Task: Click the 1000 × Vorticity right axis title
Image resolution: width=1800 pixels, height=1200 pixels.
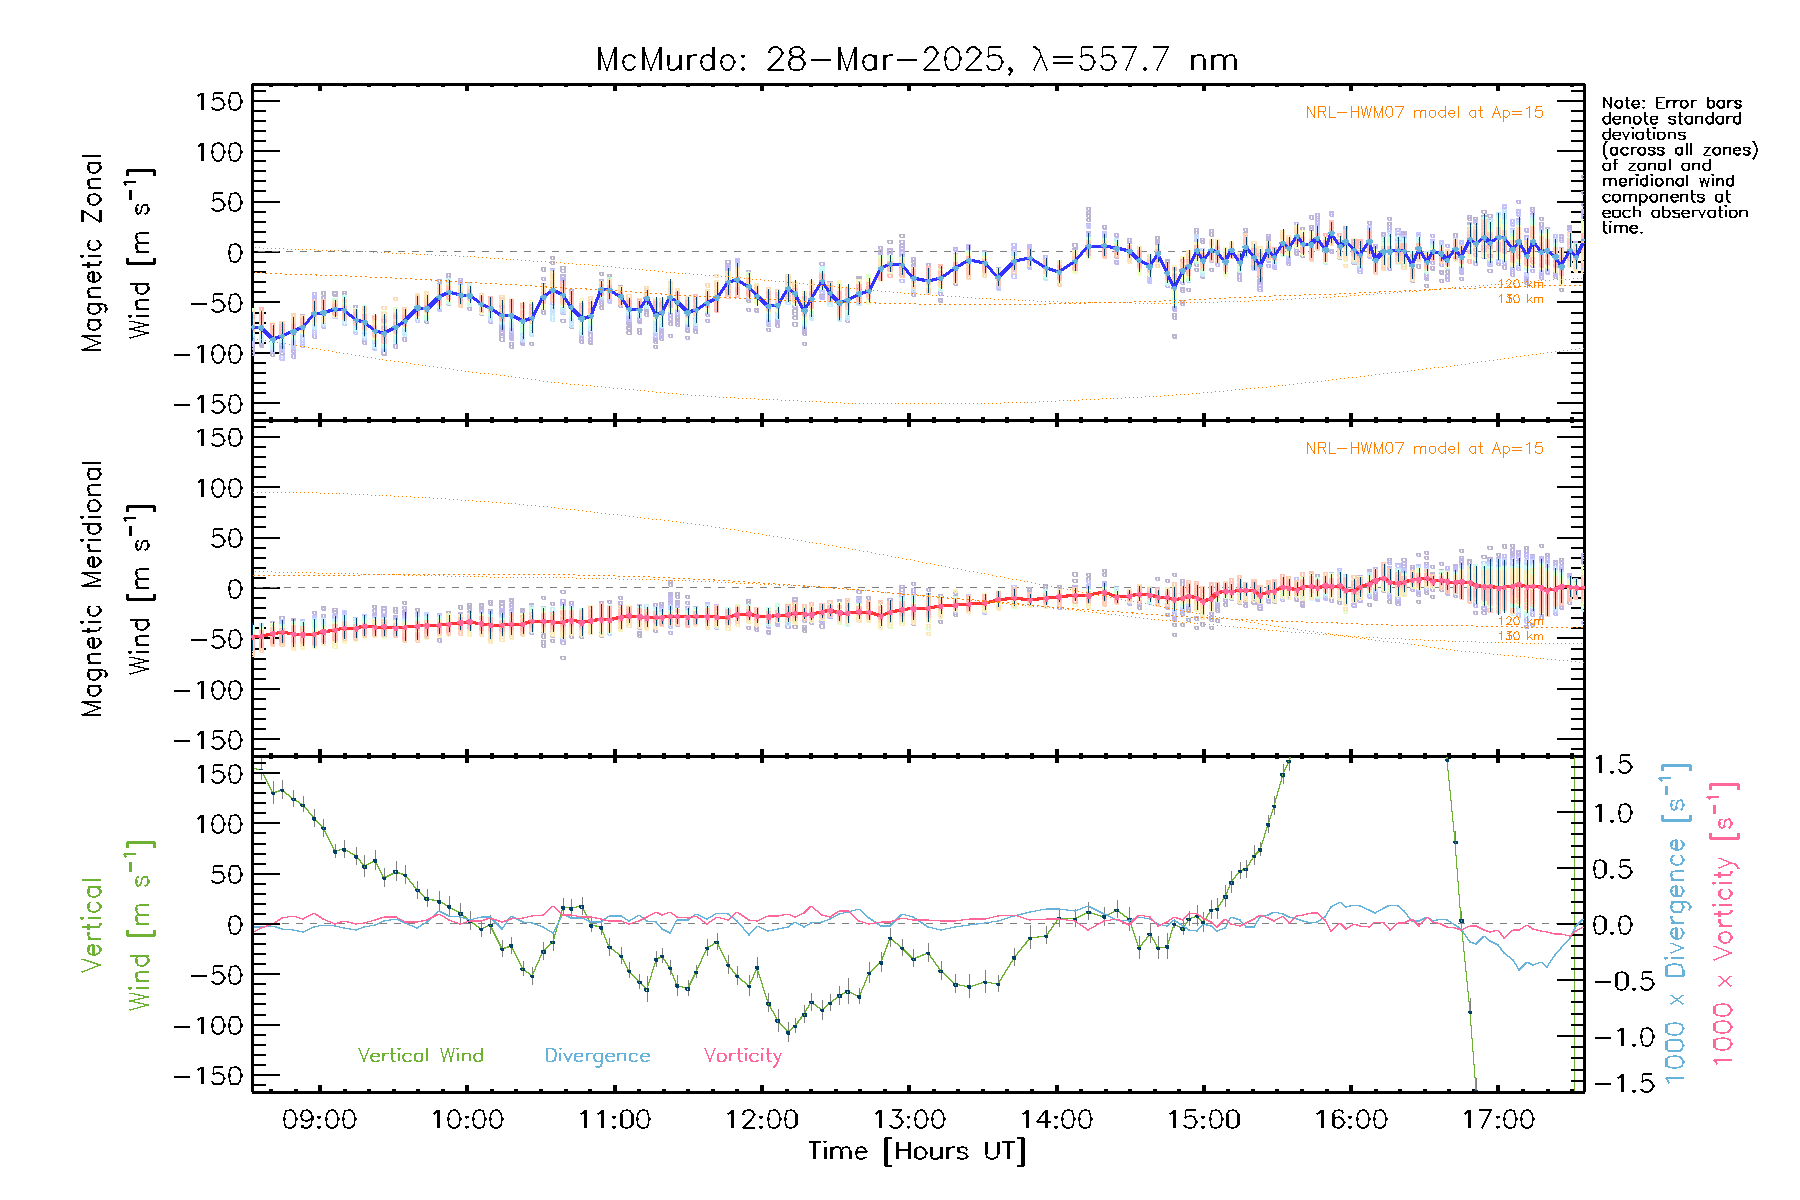Action: click(x=1723, y=925)
